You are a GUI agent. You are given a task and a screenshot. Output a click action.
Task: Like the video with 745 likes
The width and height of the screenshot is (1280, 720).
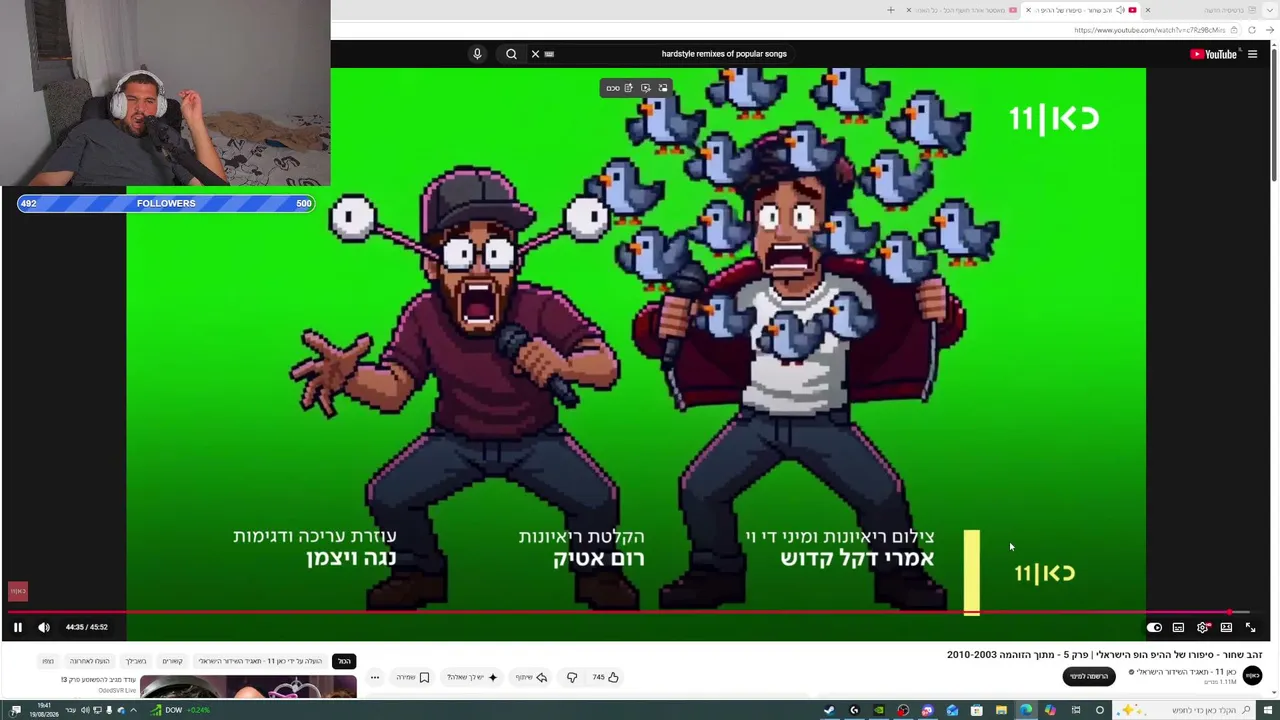point(605,677)
